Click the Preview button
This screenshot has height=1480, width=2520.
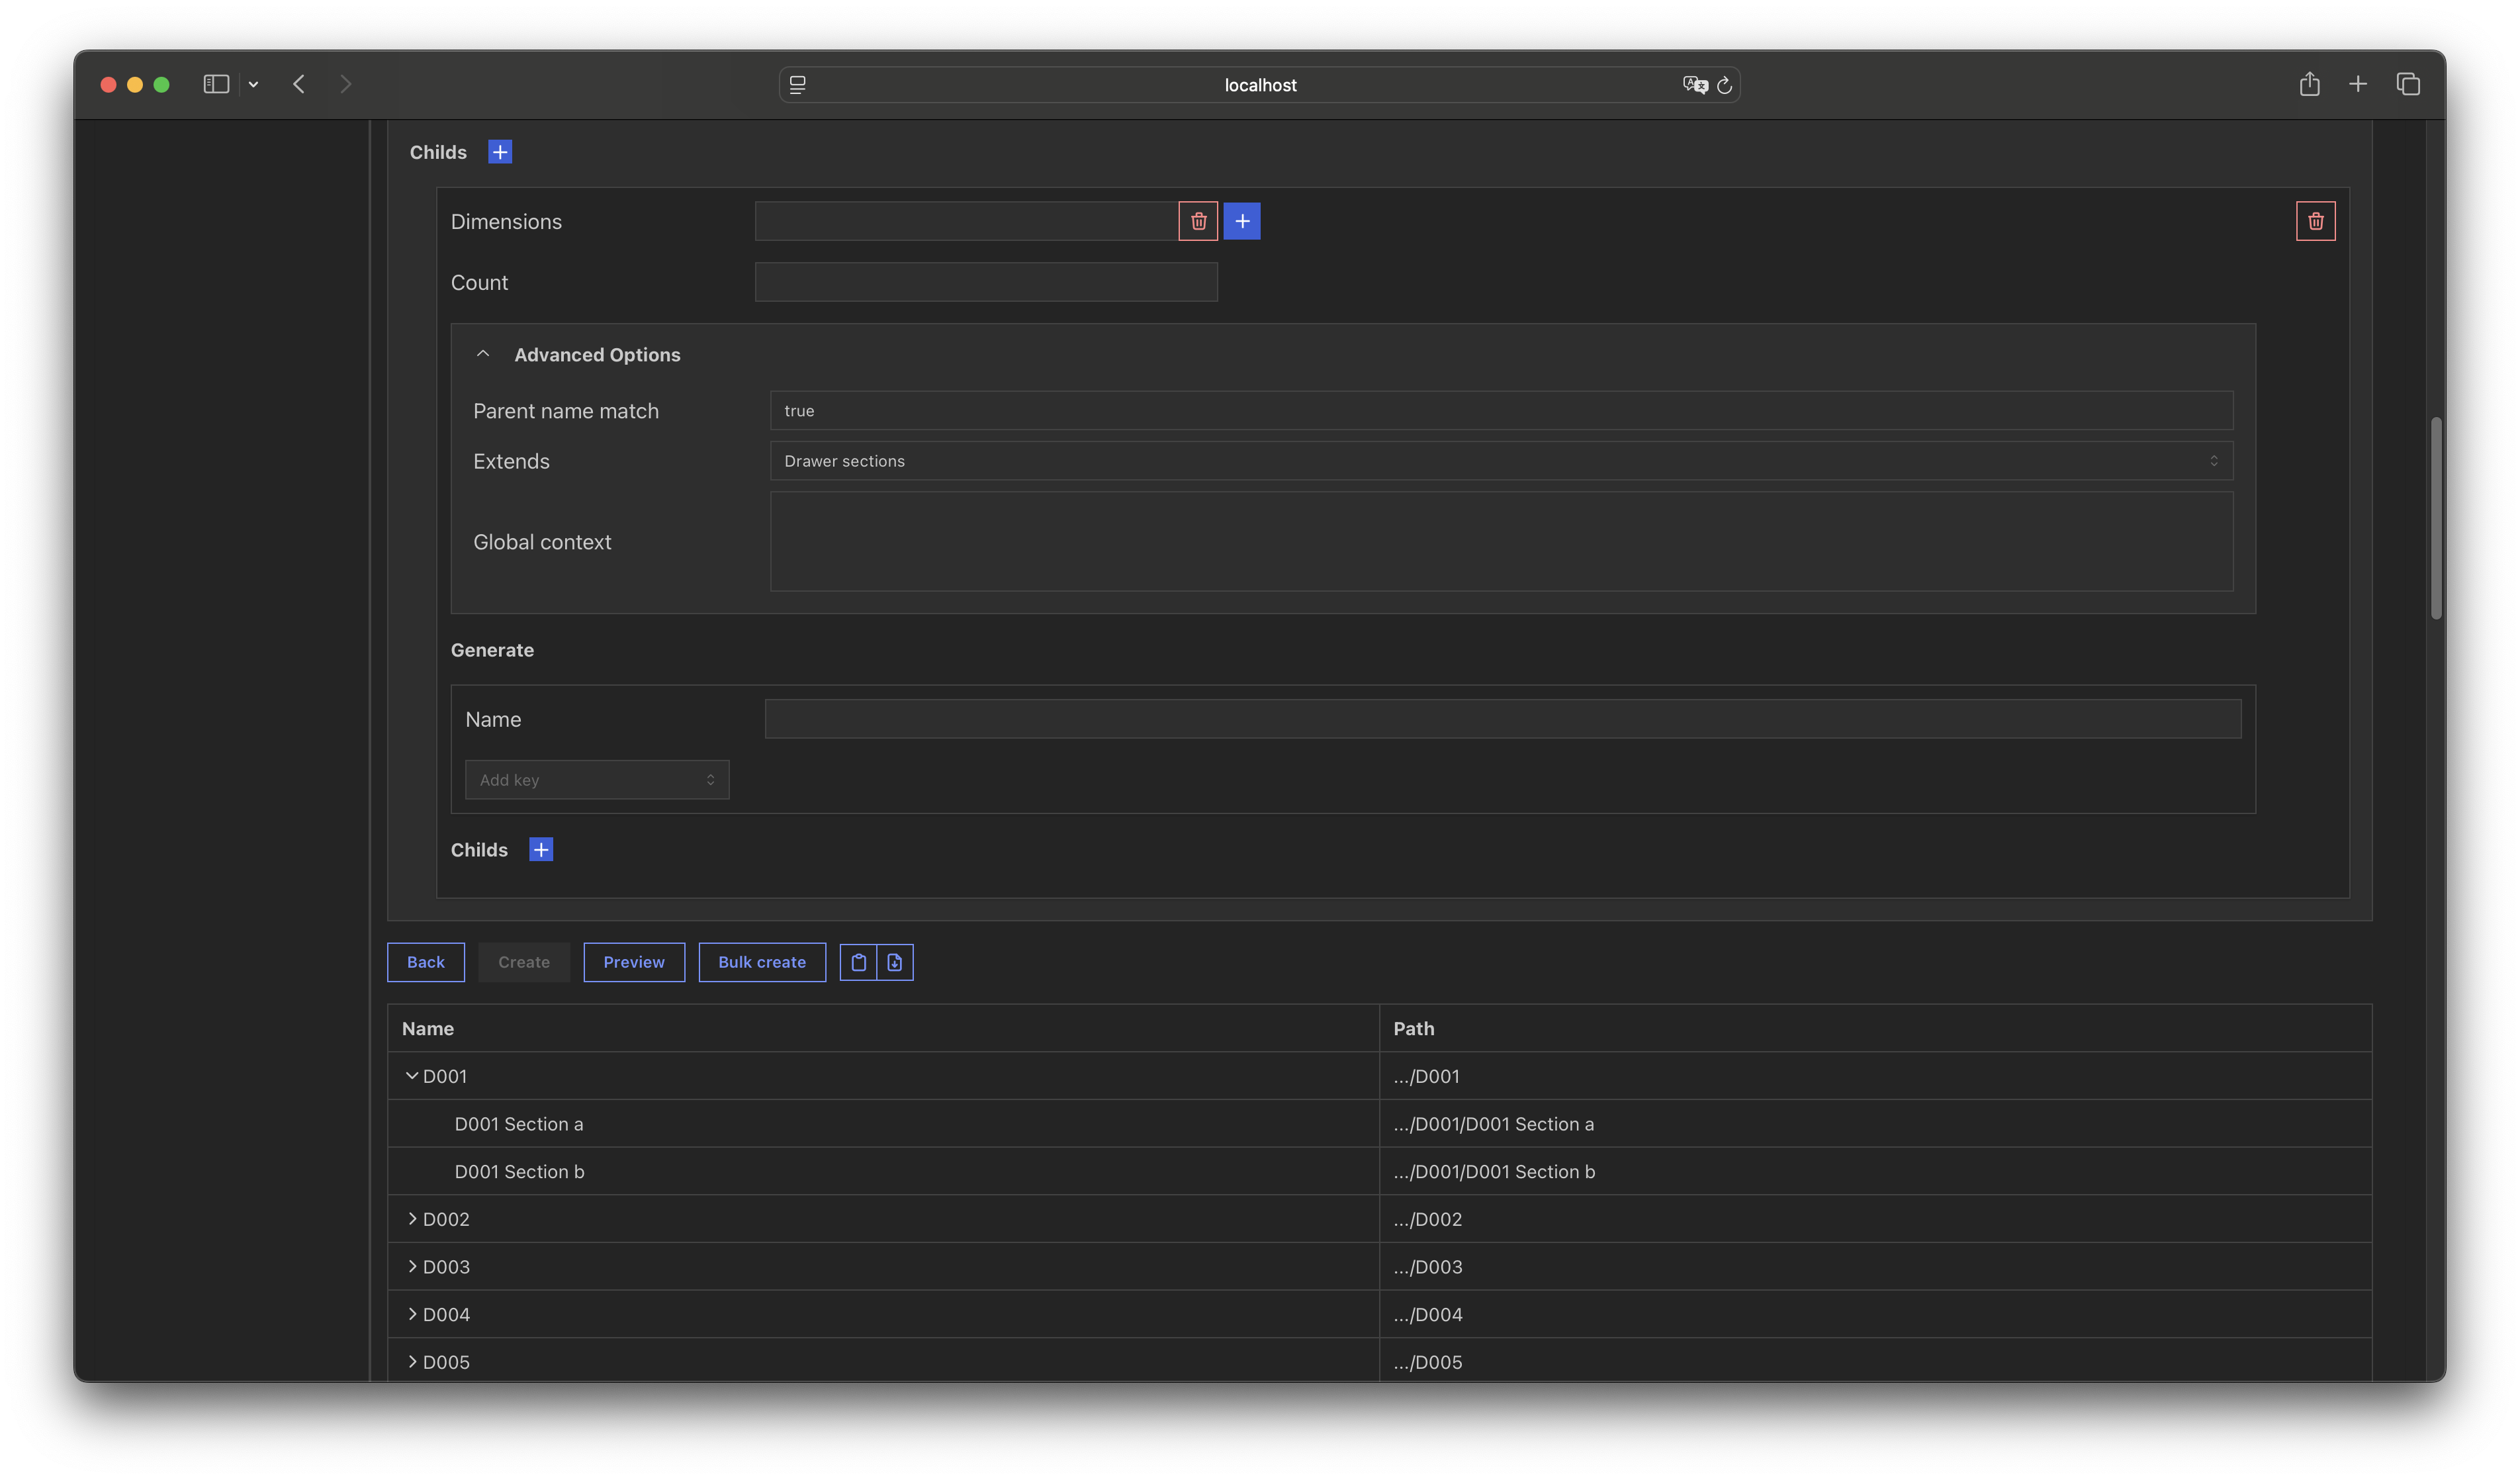(634, 962)
